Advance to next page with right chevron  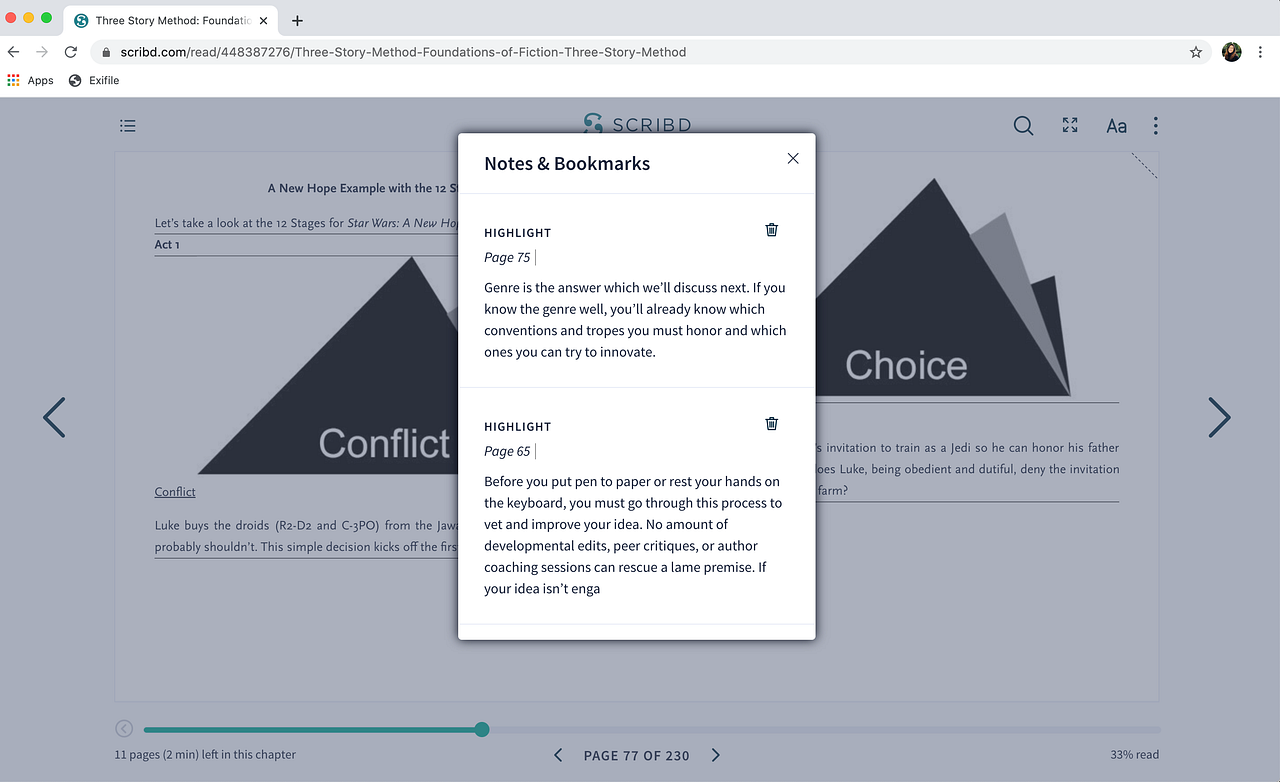(1219, 417)
